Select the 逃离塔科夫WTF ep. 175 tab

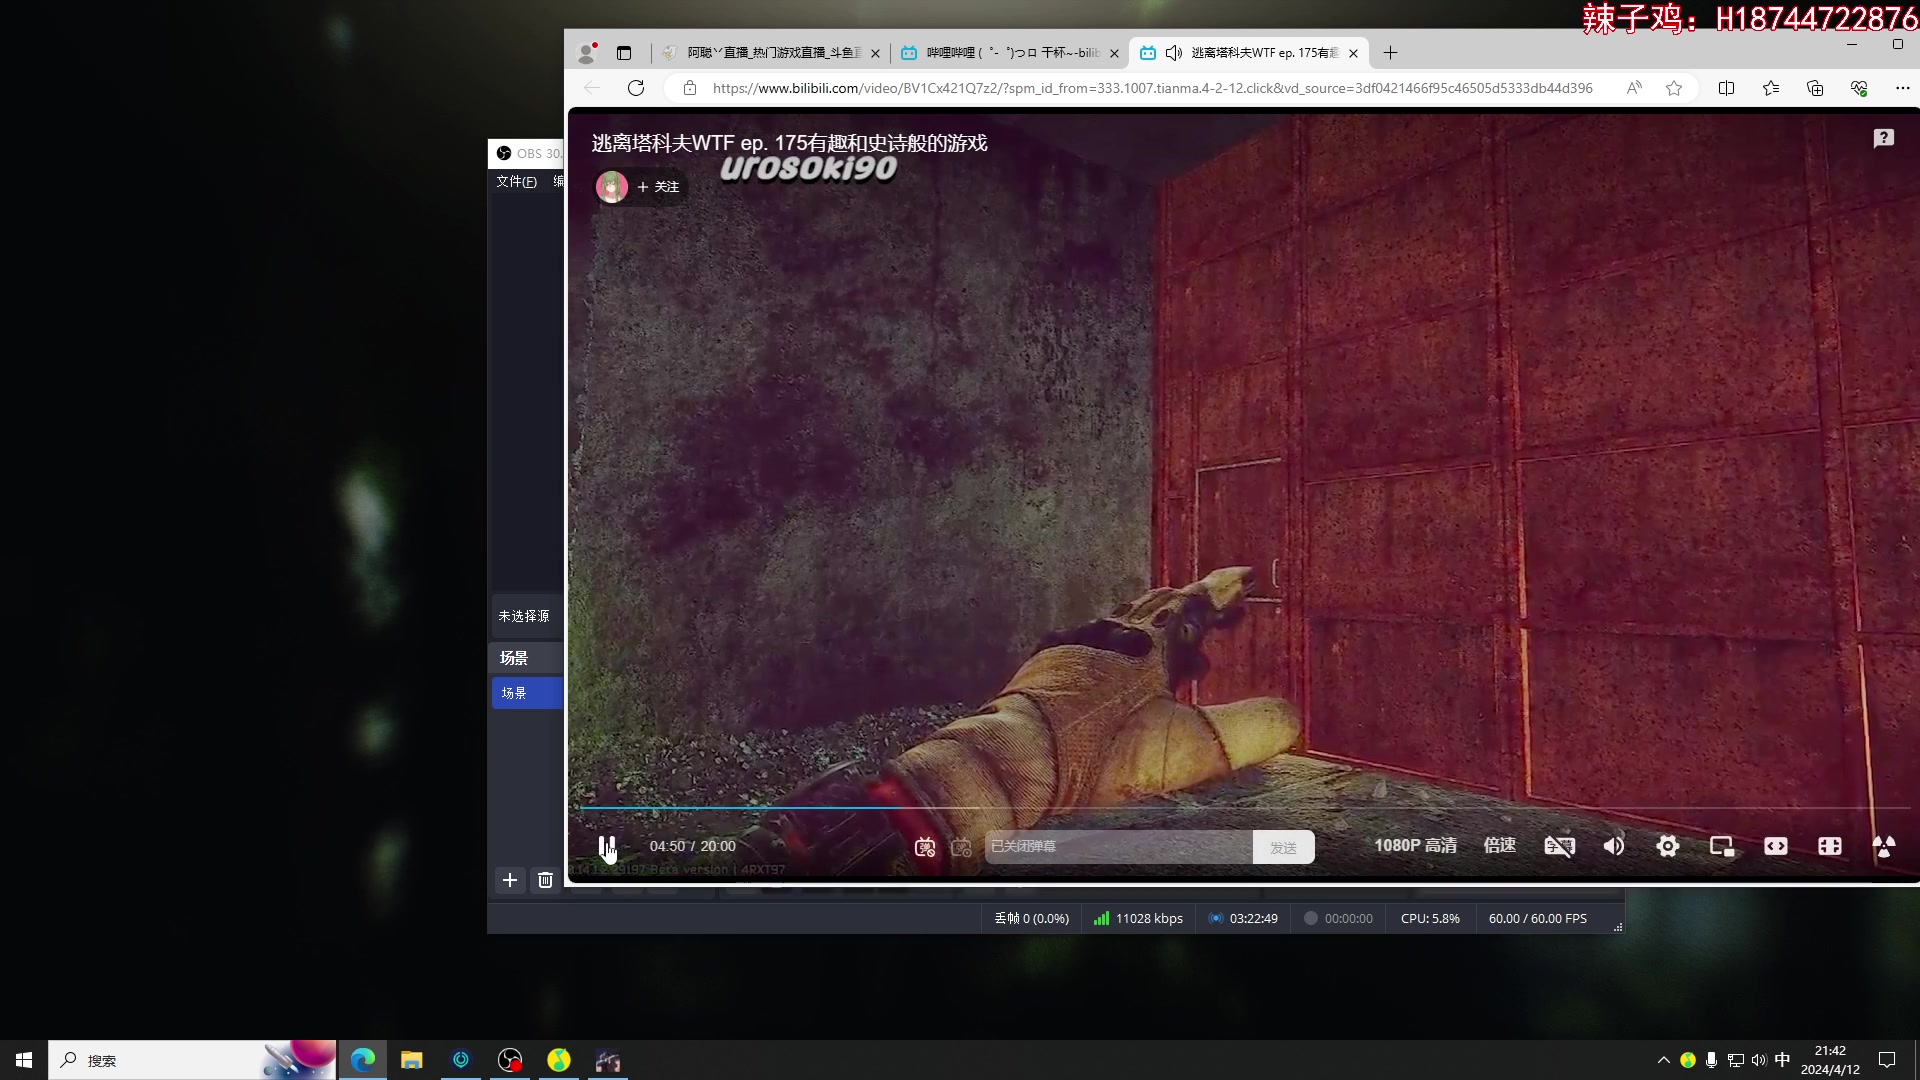coord(1248,53)
